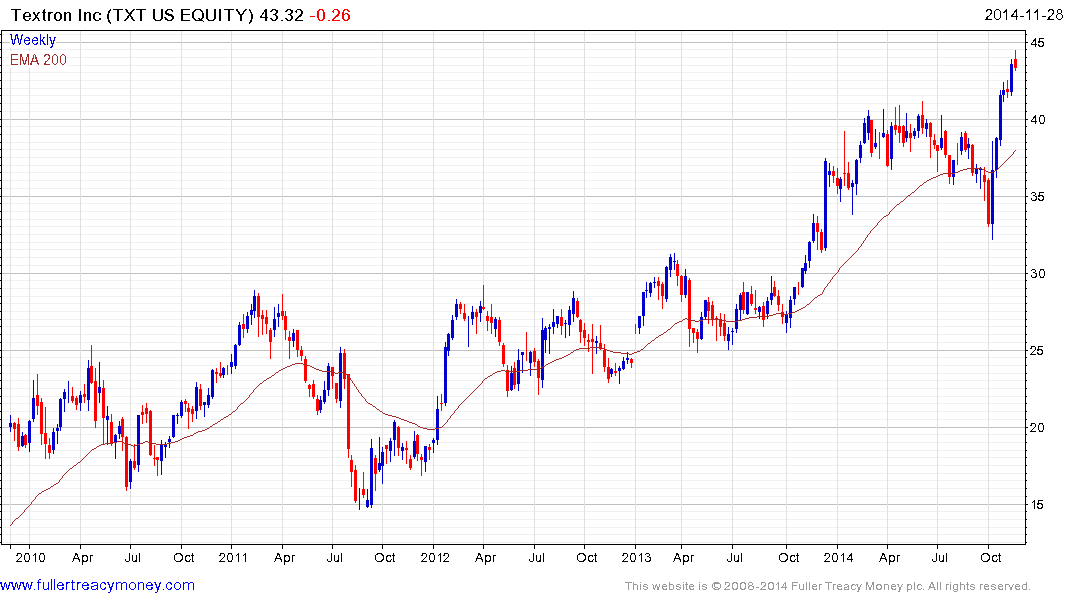This screenshot has width=1075, height=600.
Task: Click the copyright notice text
Action: [x=828, y=586]
